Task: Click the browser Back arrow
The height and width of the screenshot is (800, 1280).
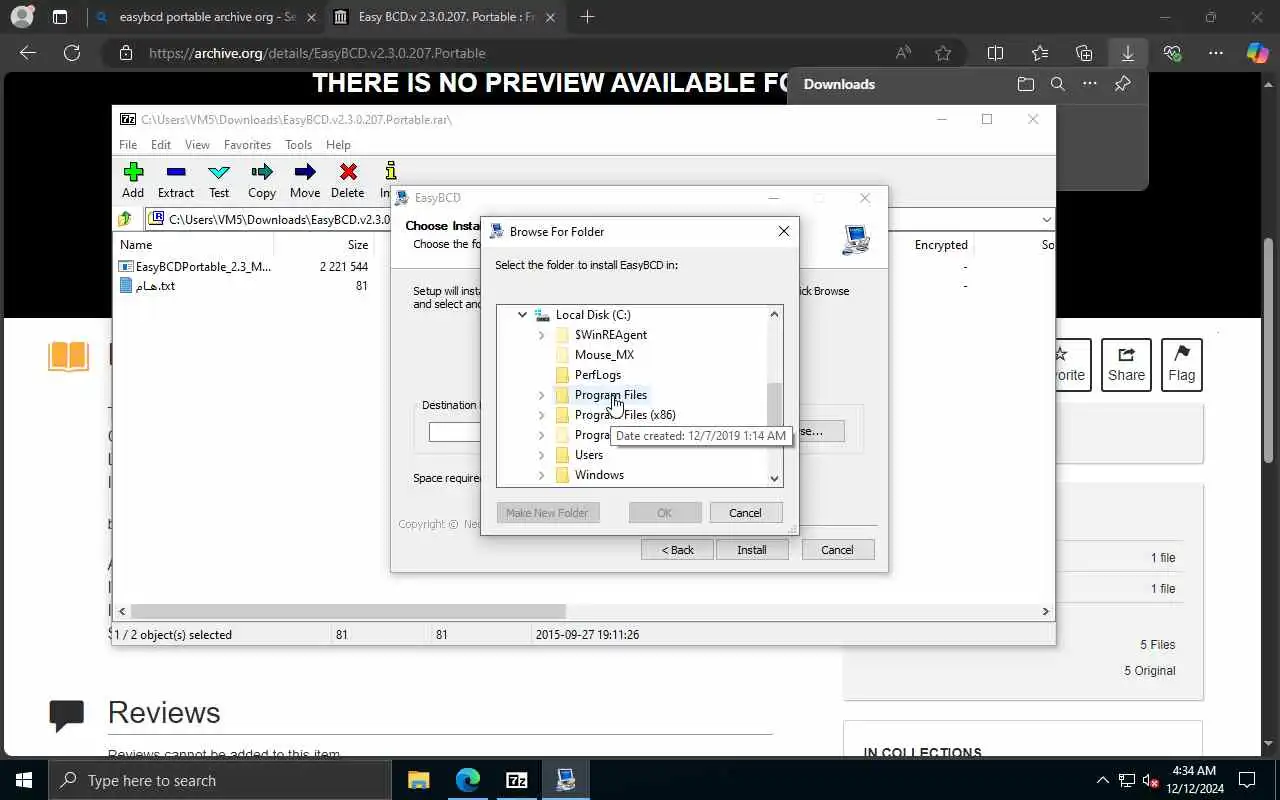Action: click(28, 53)
